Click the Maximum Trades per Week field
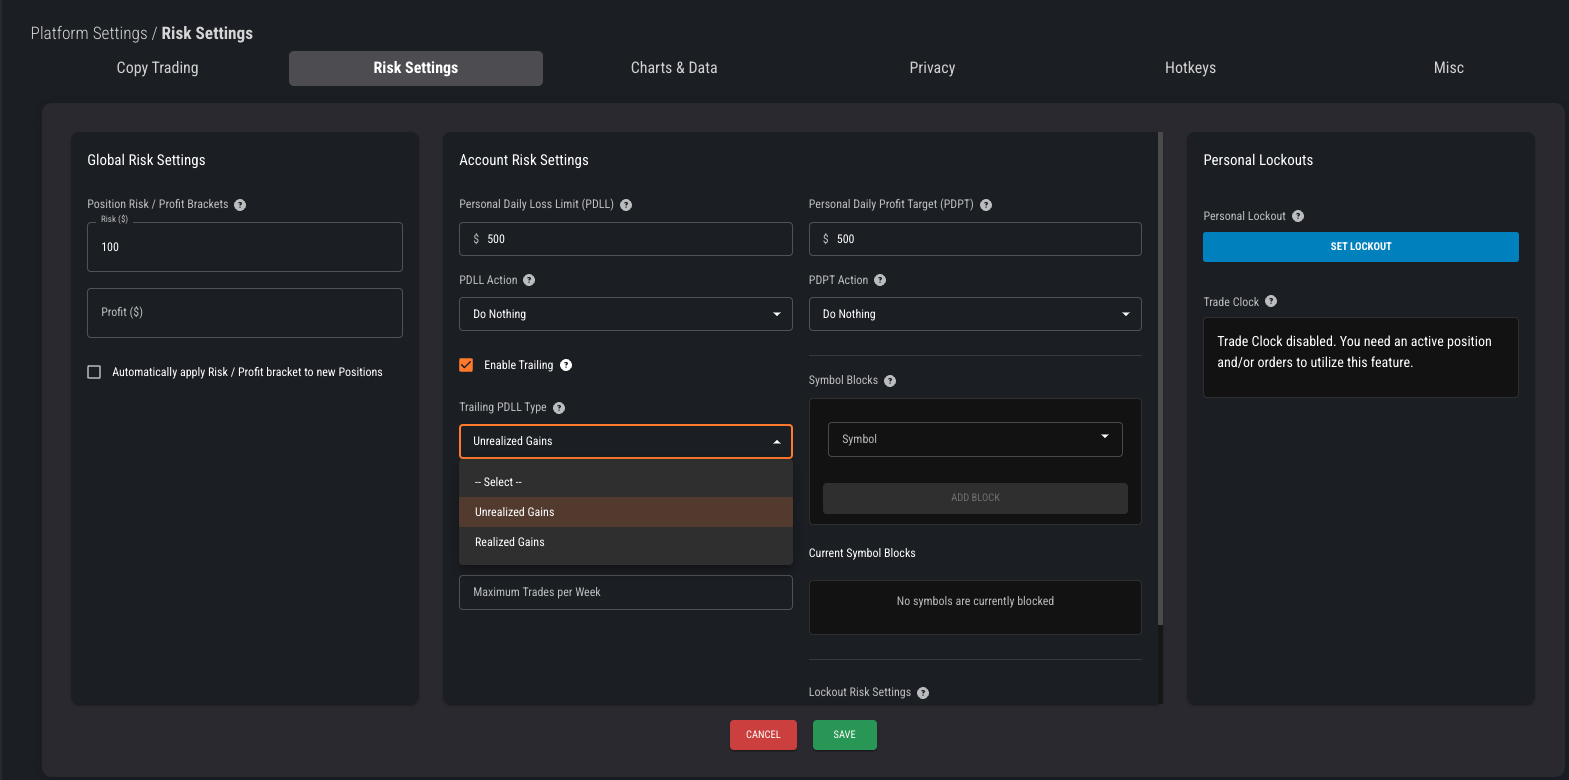1569x780 pixels. pos(625,592)
